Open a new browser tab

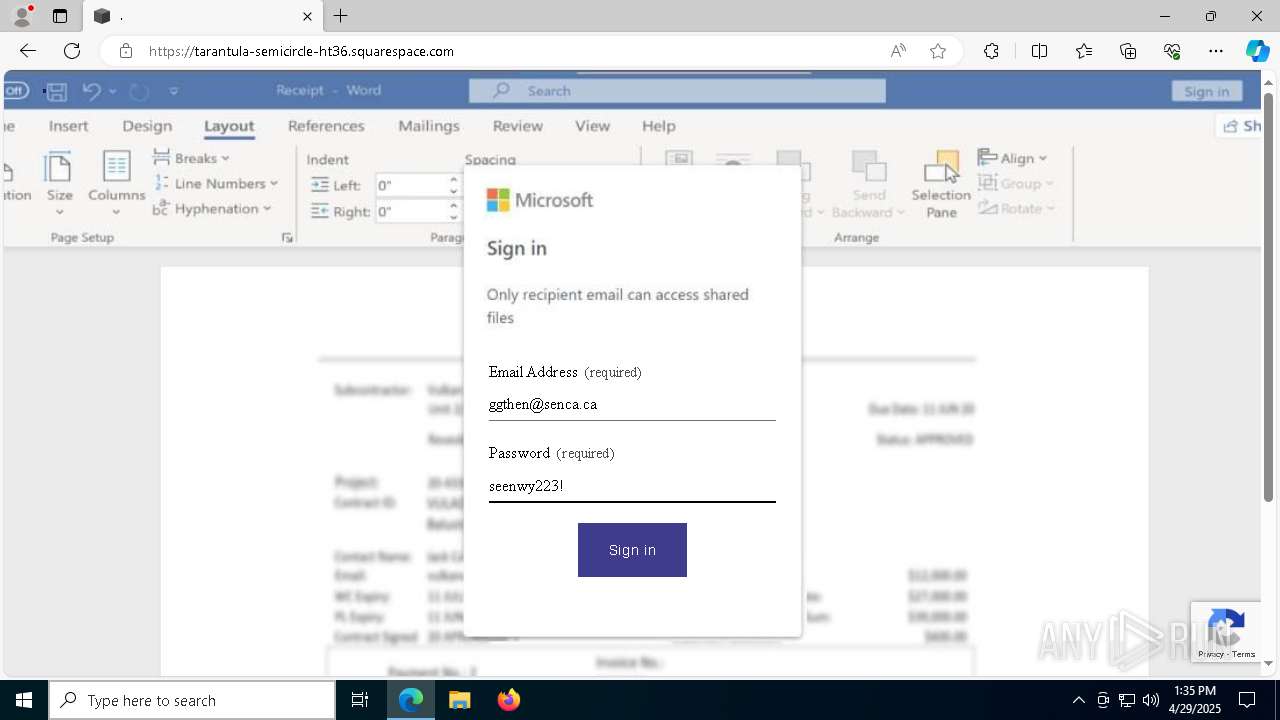point(341,16)
